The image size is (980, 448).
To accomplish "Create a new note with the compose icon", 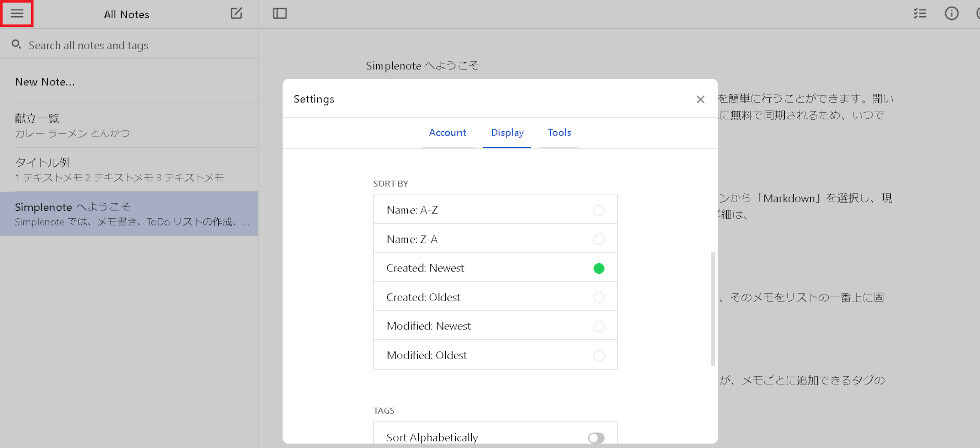I will [236, 14].
